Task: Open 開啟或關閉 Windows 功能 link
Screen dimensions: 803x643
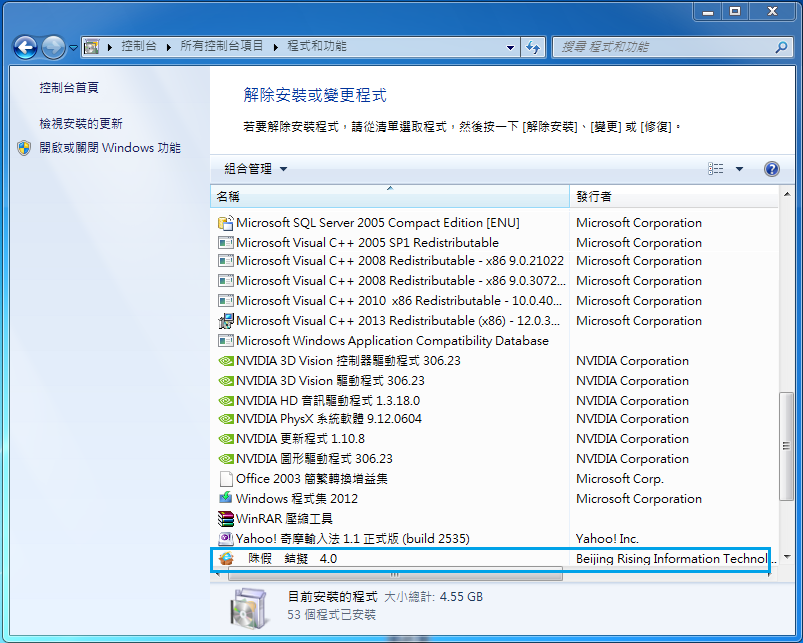Action: 110,148
